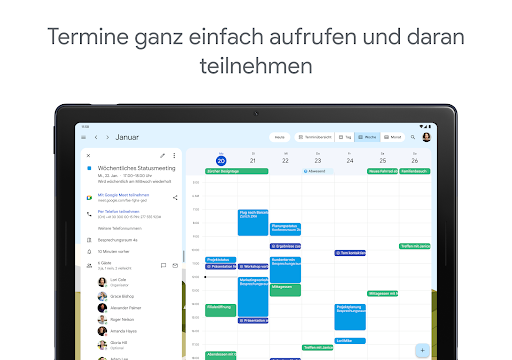Create an event with the plus button

click(422, 350)
